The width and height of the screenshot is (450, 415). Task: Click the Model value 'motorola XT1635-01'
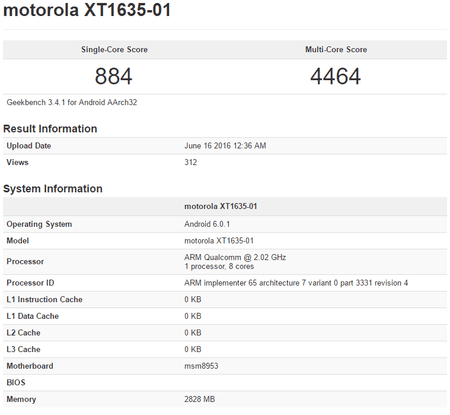click(219, 241)
